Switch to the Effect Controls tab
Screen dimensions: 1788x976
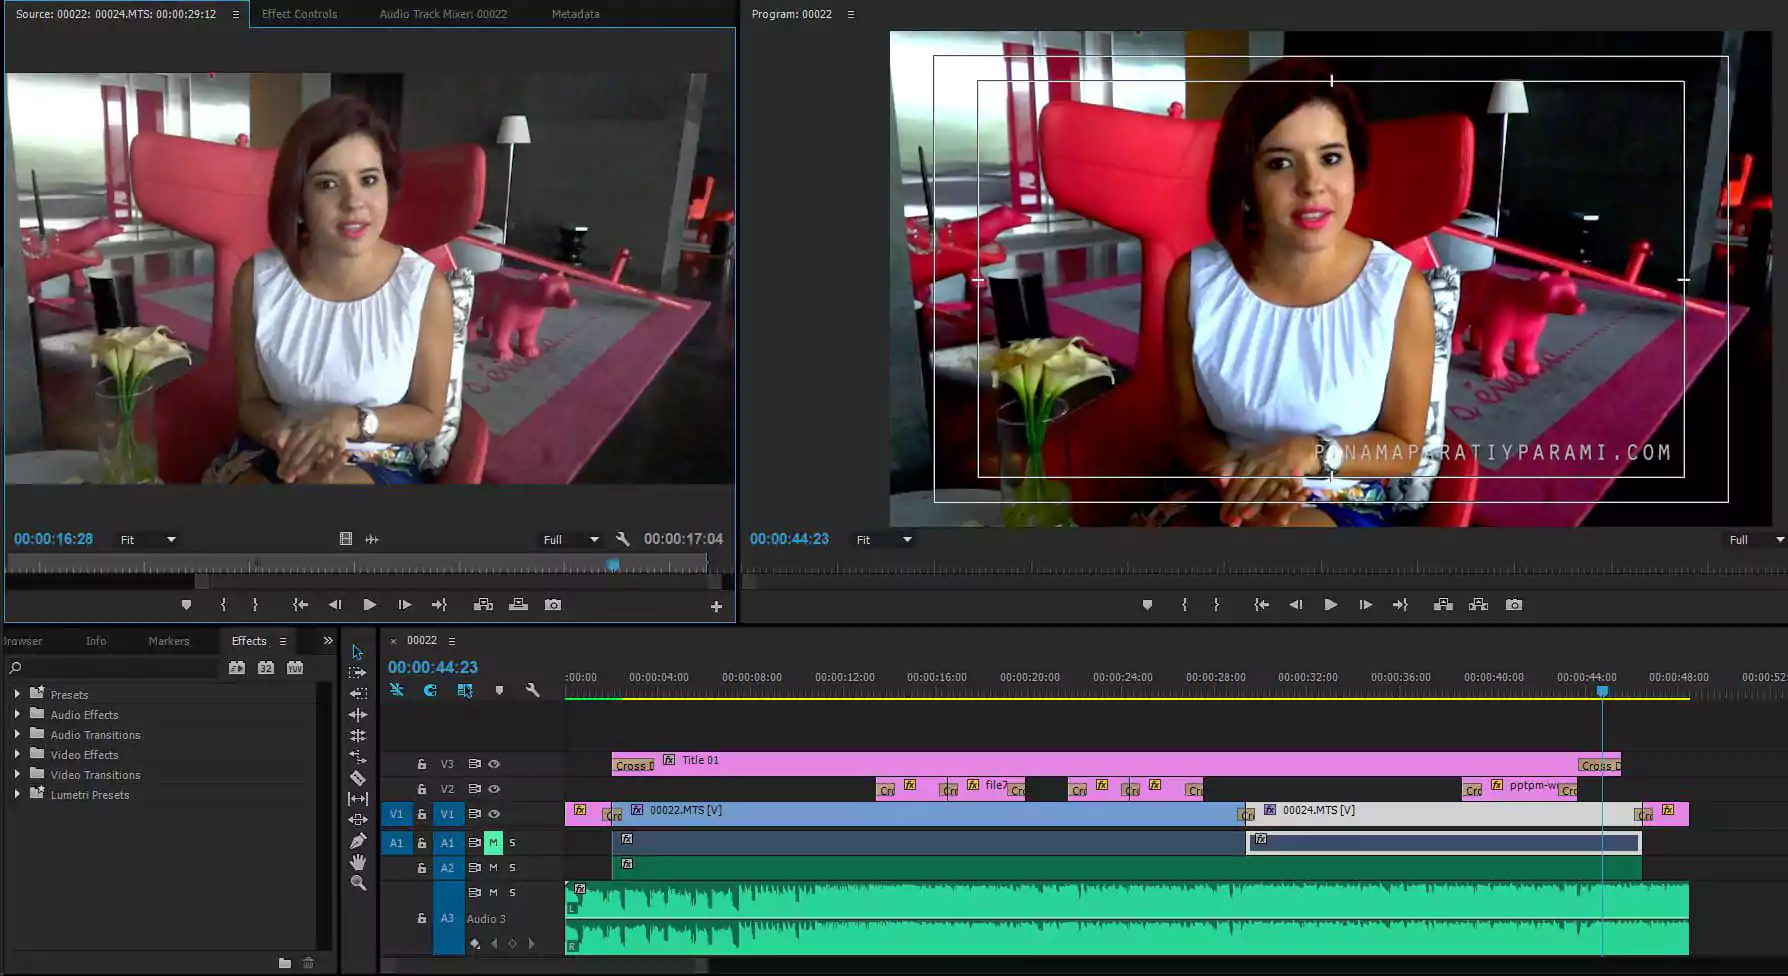[x=299, y=14]
